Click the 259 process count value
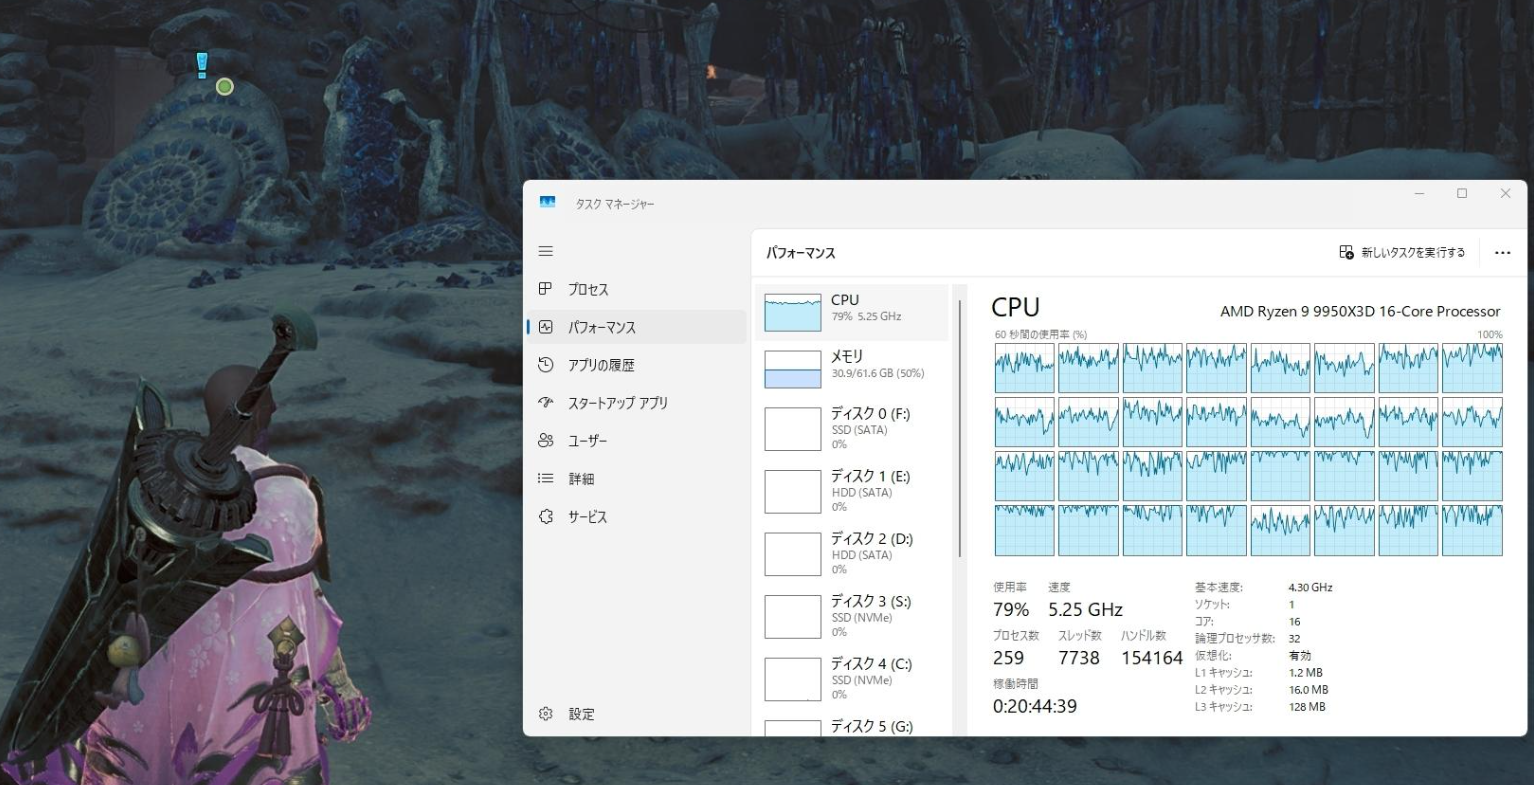1534x785 pixels. coord(1008,658)
